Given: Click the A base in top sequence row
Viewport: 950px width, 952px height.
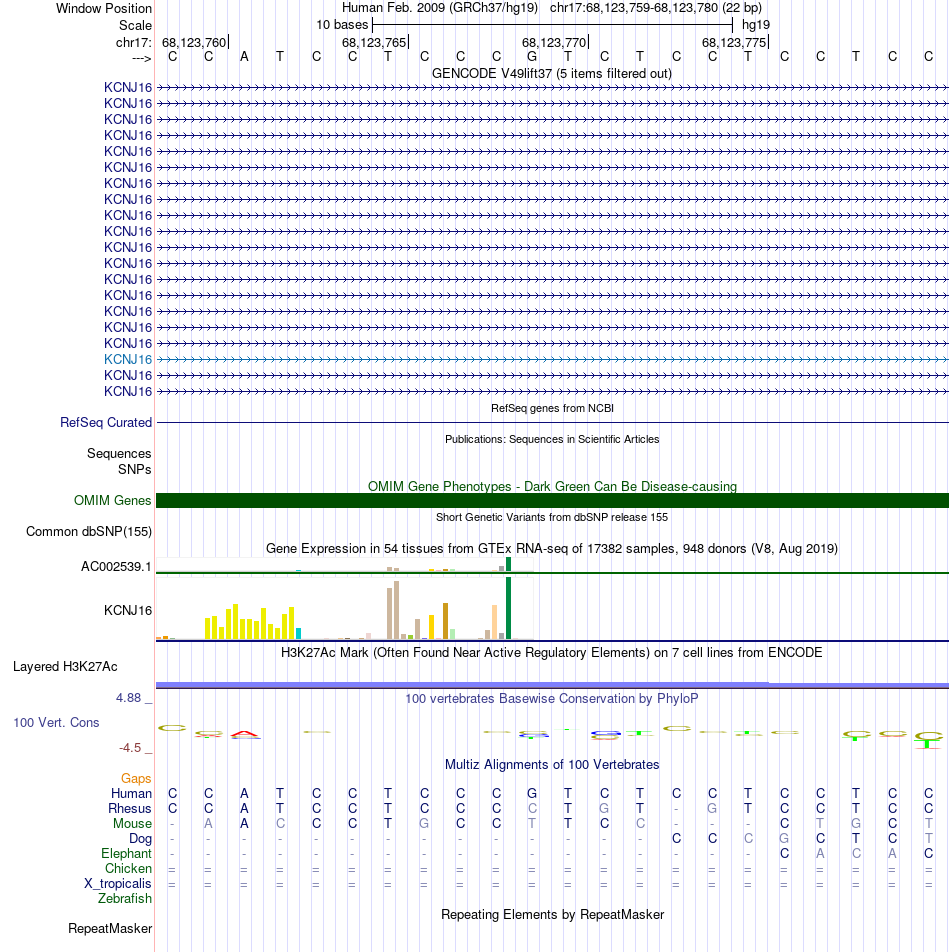Looking at the screenshot, I should tap(244, 56).
